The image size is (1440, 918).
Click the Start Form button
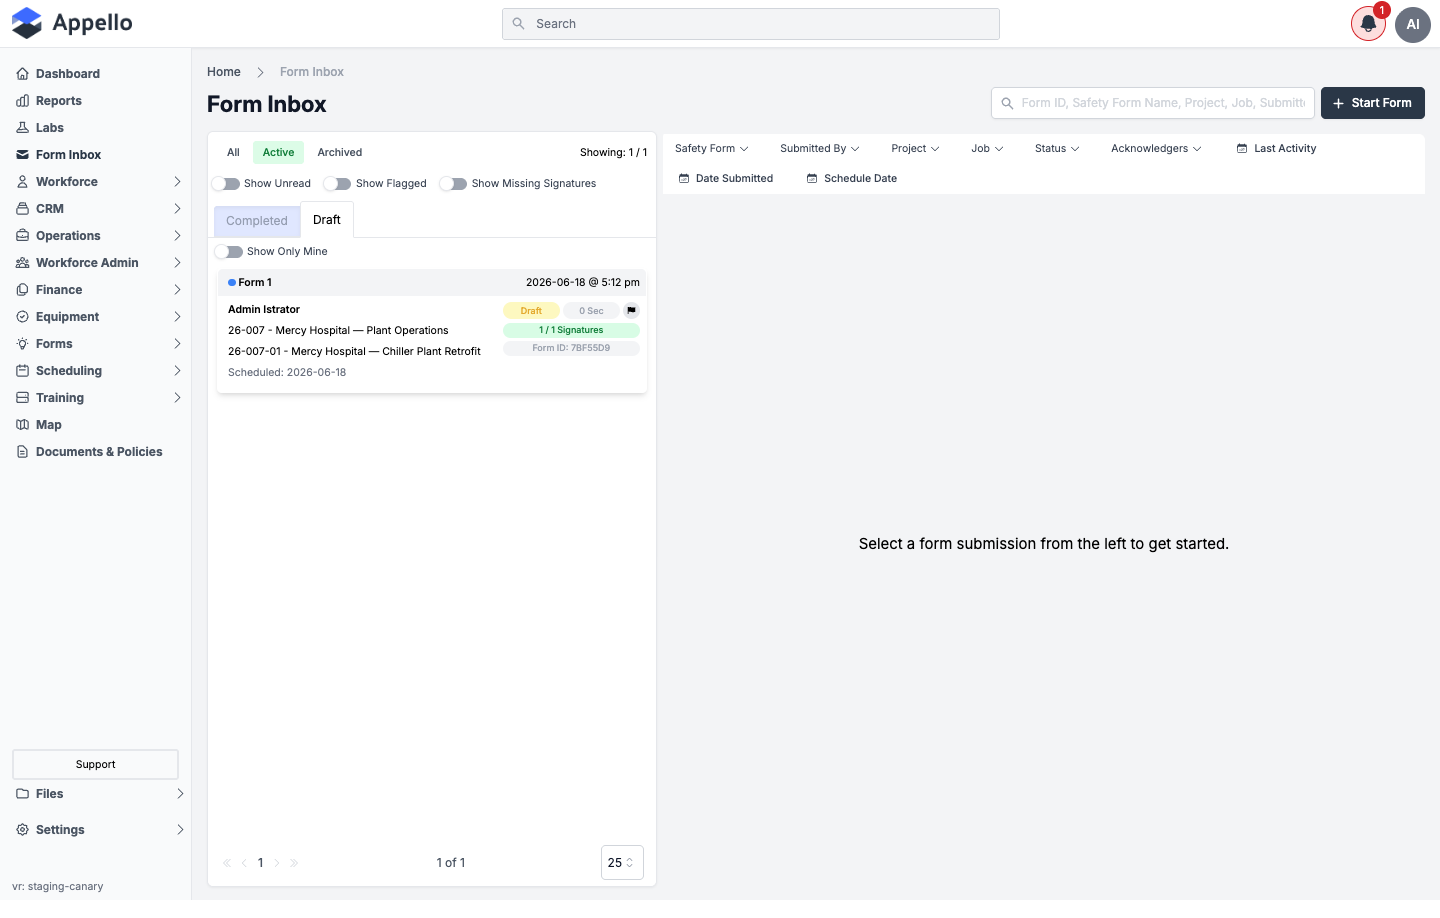pos(1373,103)
